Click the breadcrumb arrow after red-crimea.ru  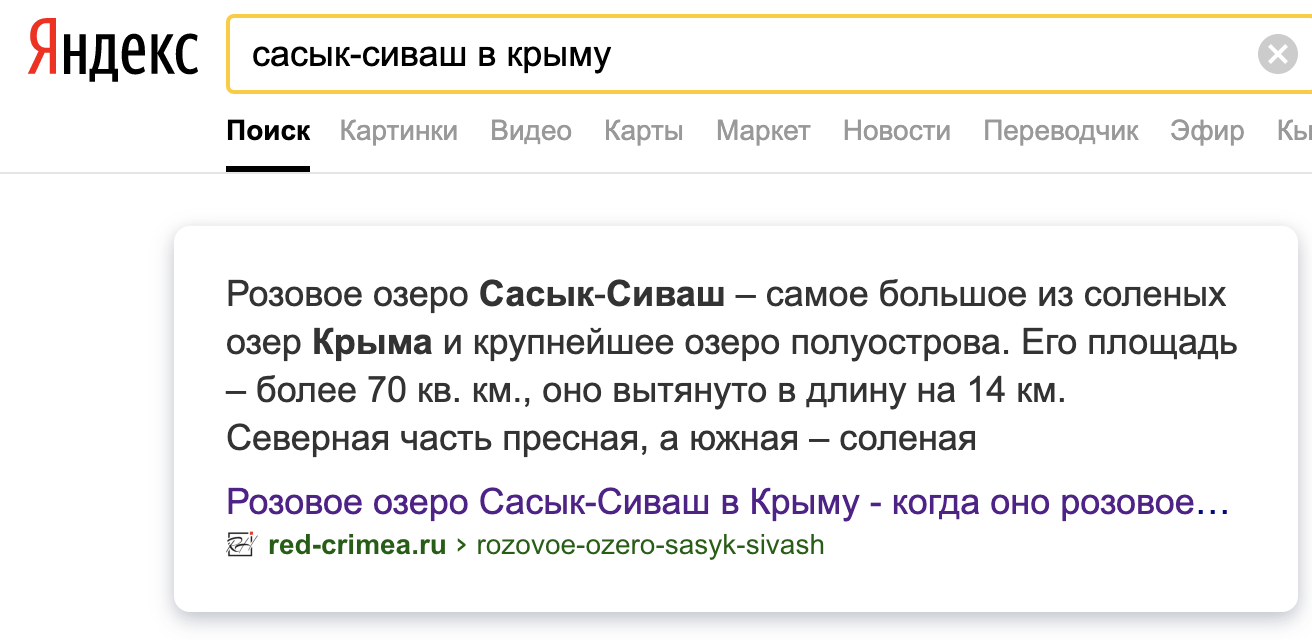pyautogui.click(x=462, y=546)
